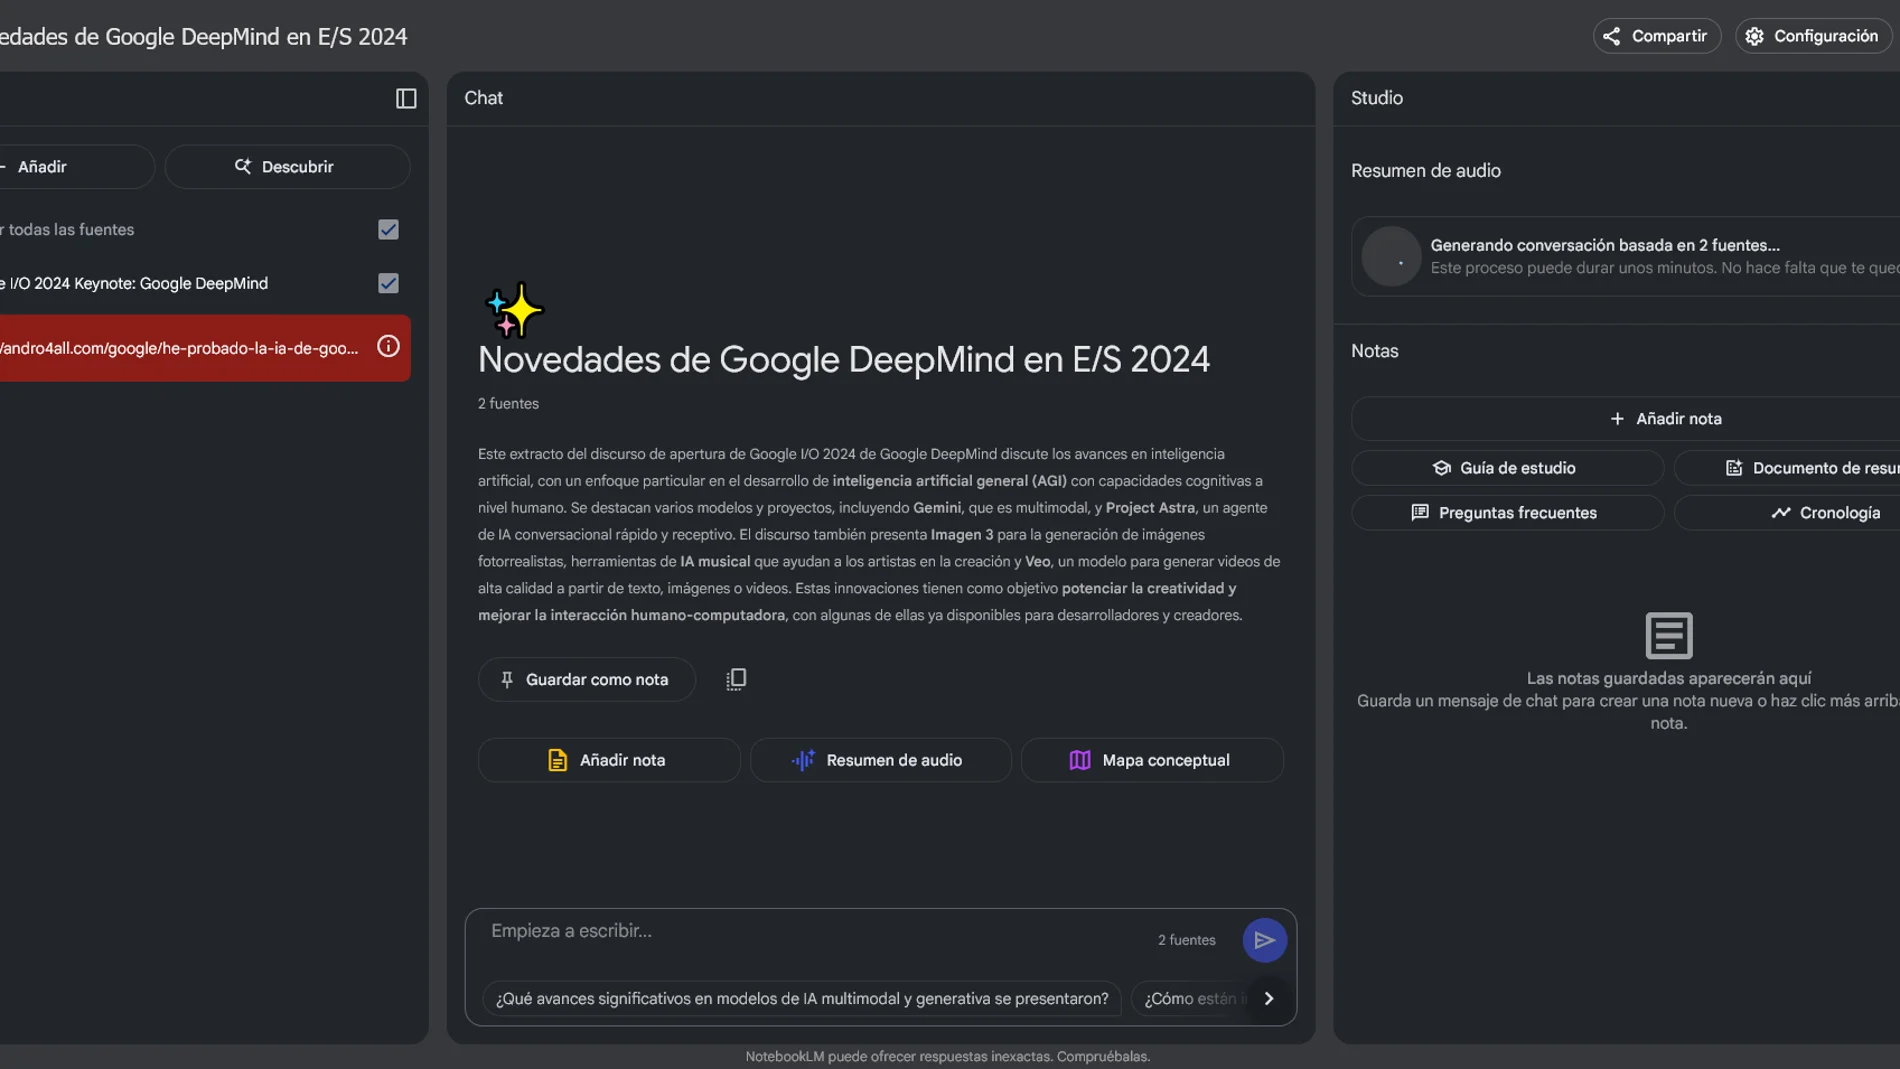Viewport: 1900px width, 1069px height.
Task: Collapse the sources panel with sidebar icon
Action: pos(406,98)
